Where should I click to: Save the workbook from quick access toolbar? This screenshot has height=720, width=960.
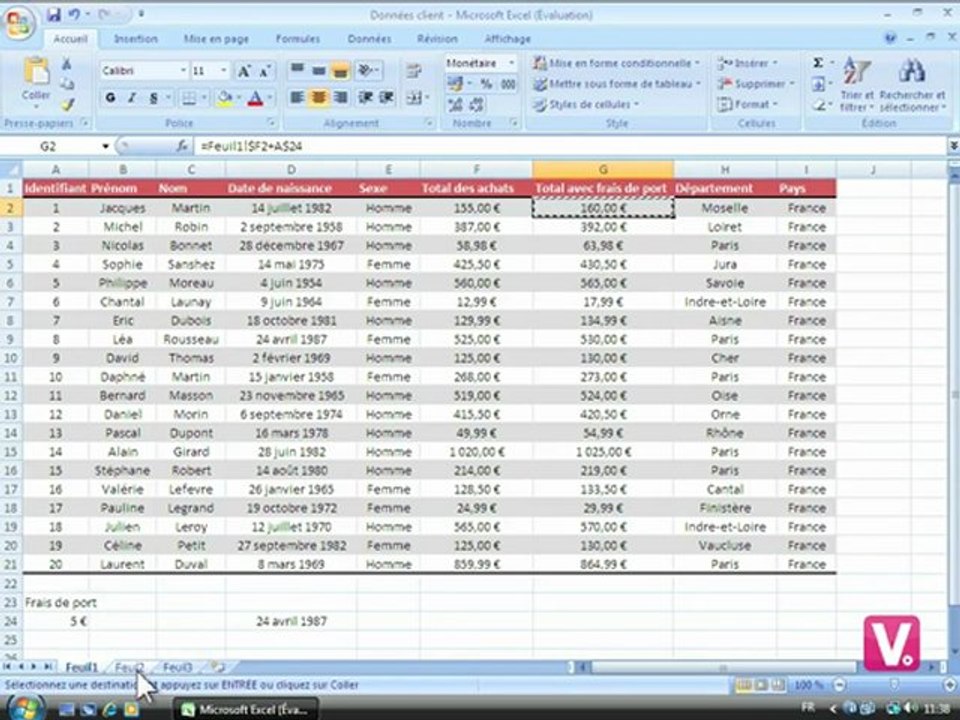53,15
